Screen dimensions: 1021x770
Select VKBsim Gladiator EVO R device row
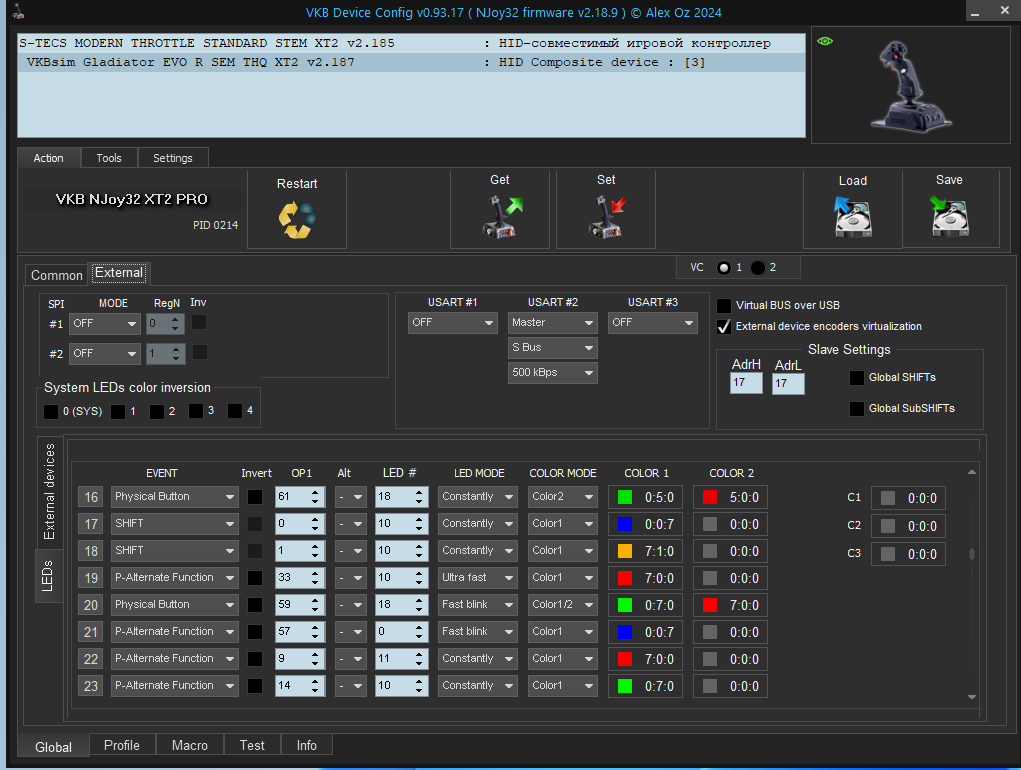pyautogui.click(x=411, y=62)
